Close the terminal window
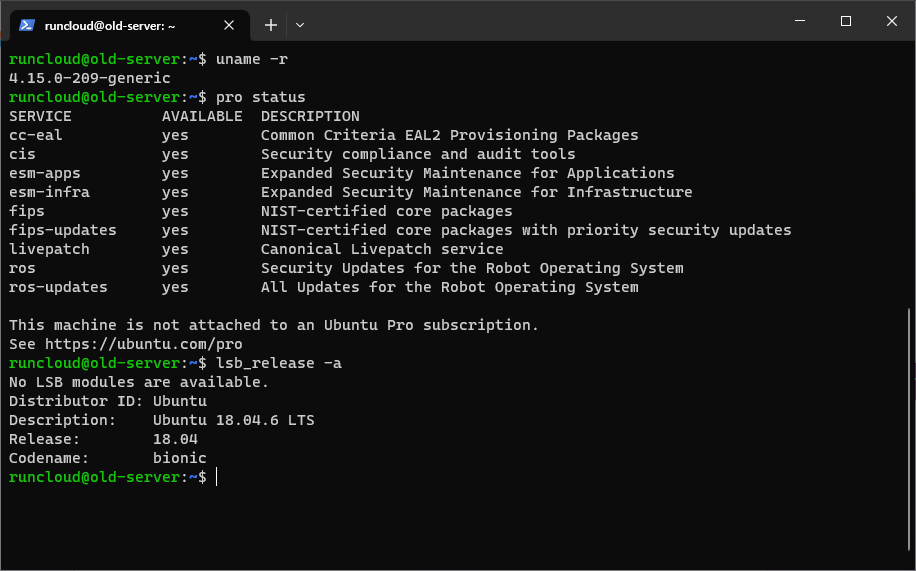Image resolution: width=916 pixels, height=571 pixels. coord(891,21)
